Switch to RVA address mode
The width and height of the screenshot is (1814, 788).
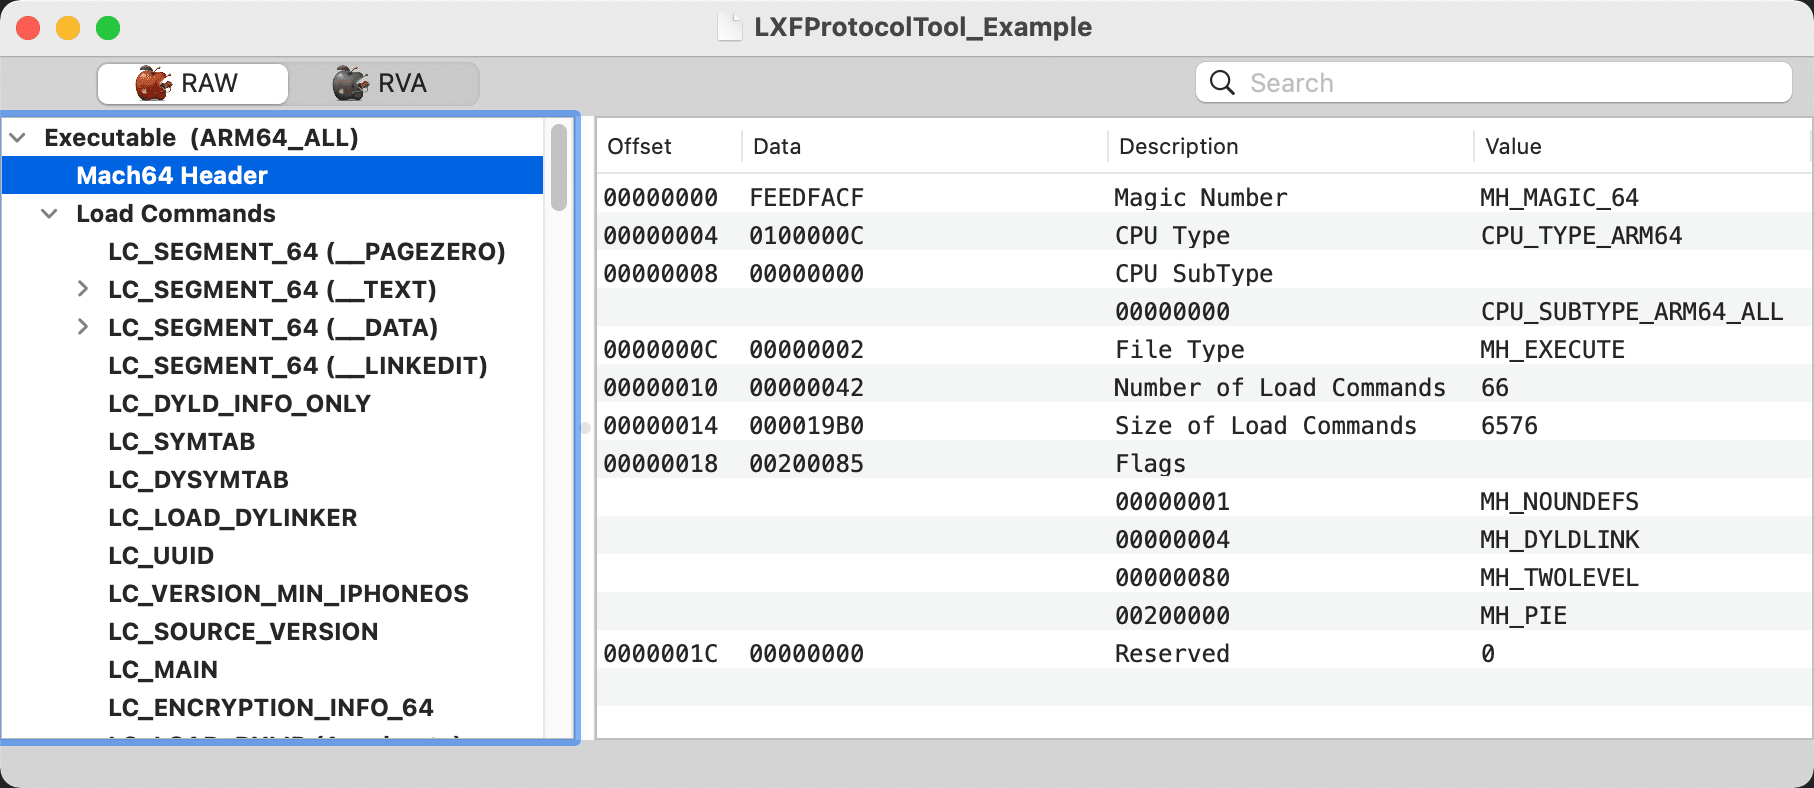[384, 83]
